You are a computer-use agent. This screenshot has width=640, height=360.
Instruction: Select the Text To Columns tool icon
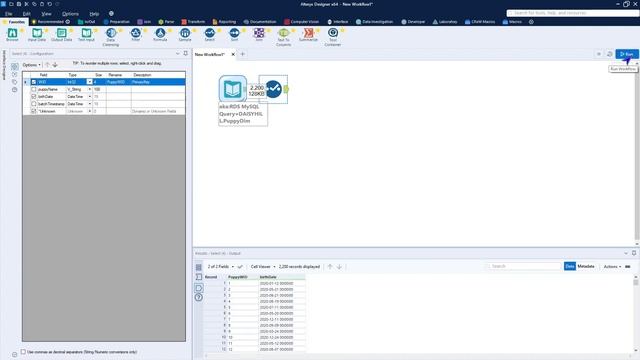click(x=283, y=33)
